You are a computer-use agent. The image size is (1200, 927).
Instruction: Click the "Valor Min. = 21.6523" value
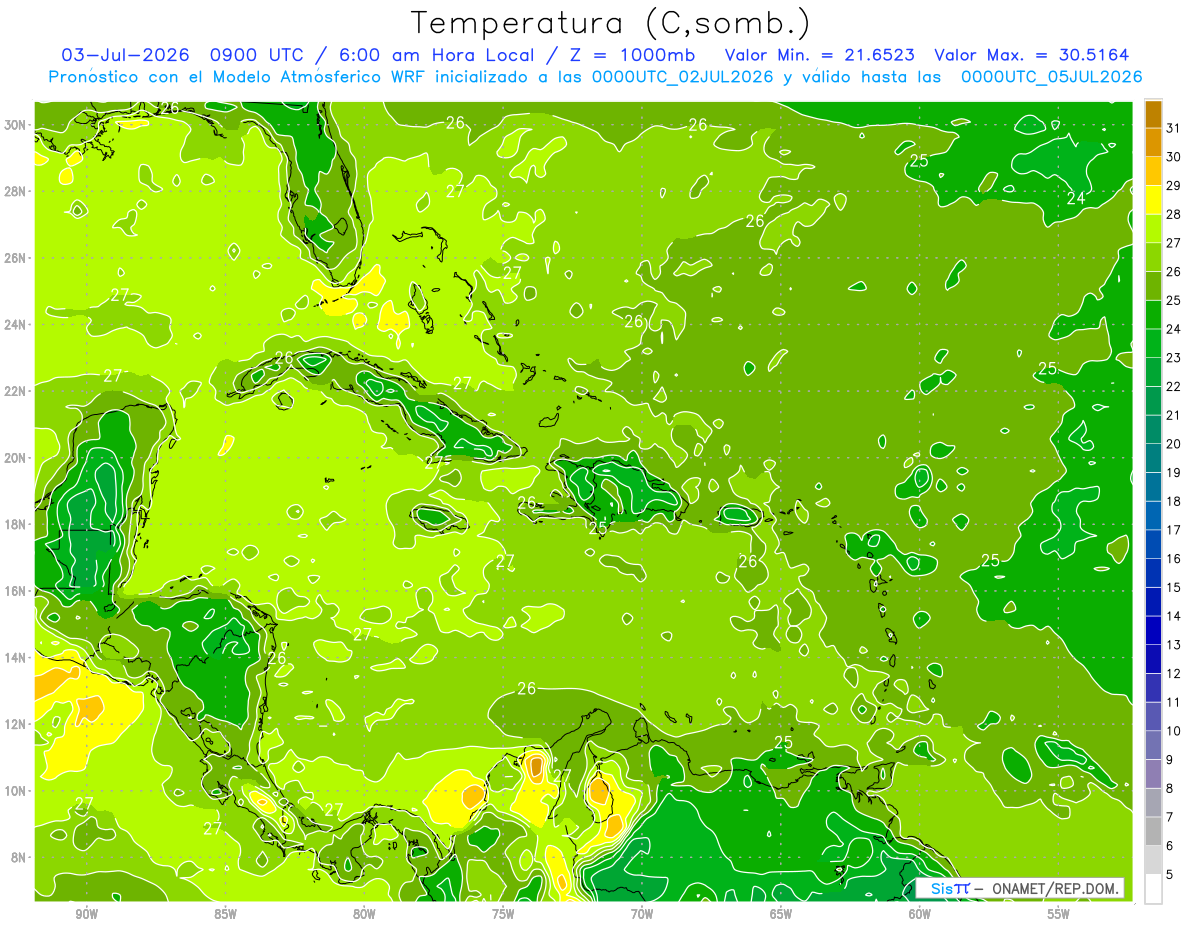pyautogui.click(x=819, y=55)
